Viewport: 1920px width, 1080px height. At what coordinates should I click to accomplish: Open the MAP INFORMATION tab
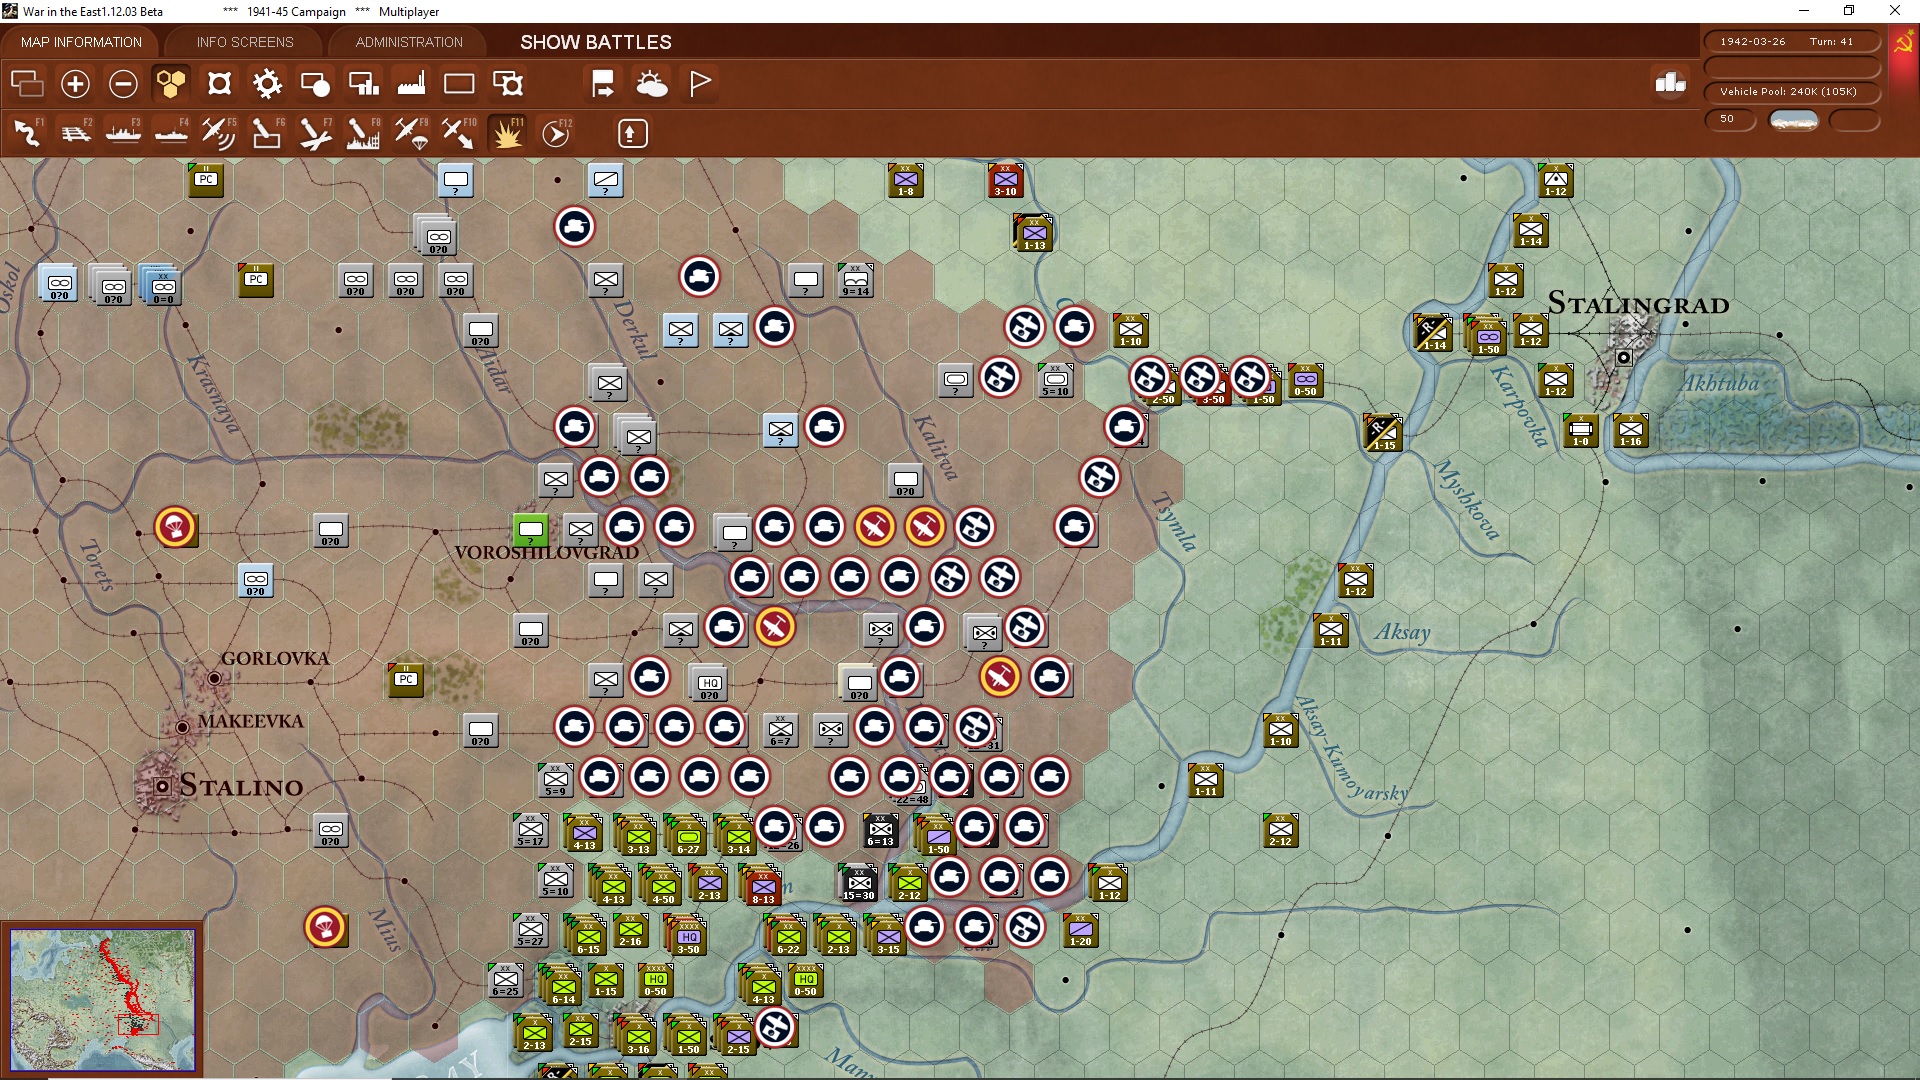tap(81, 42)
